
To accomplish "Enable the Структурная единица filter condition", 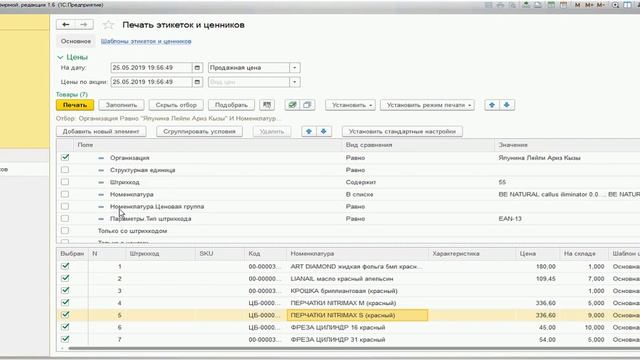I will tap(65, 170).
